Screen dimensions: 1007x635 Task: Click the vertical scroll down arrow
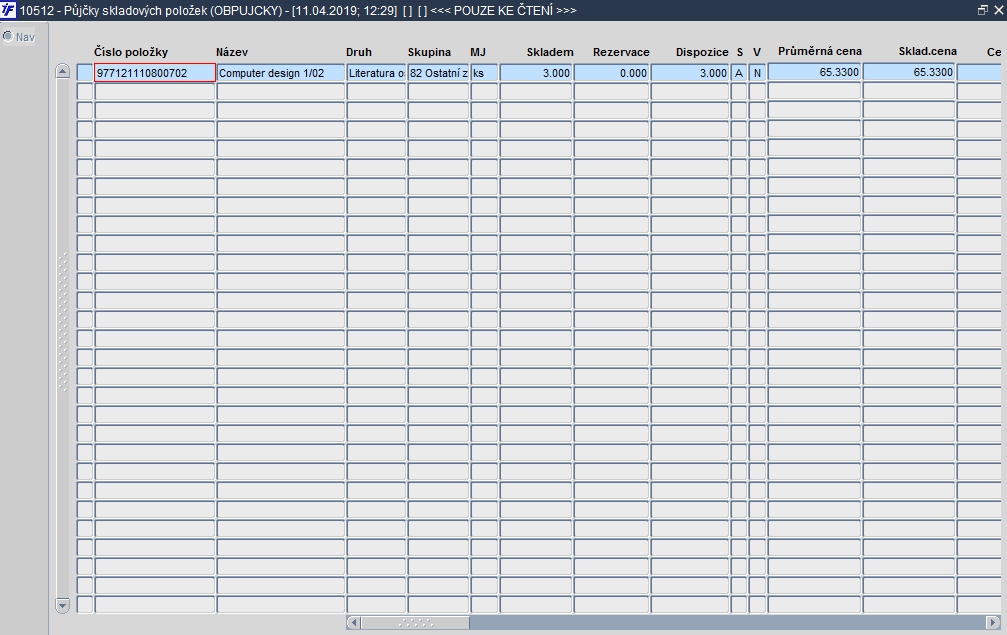pos(62,605)
